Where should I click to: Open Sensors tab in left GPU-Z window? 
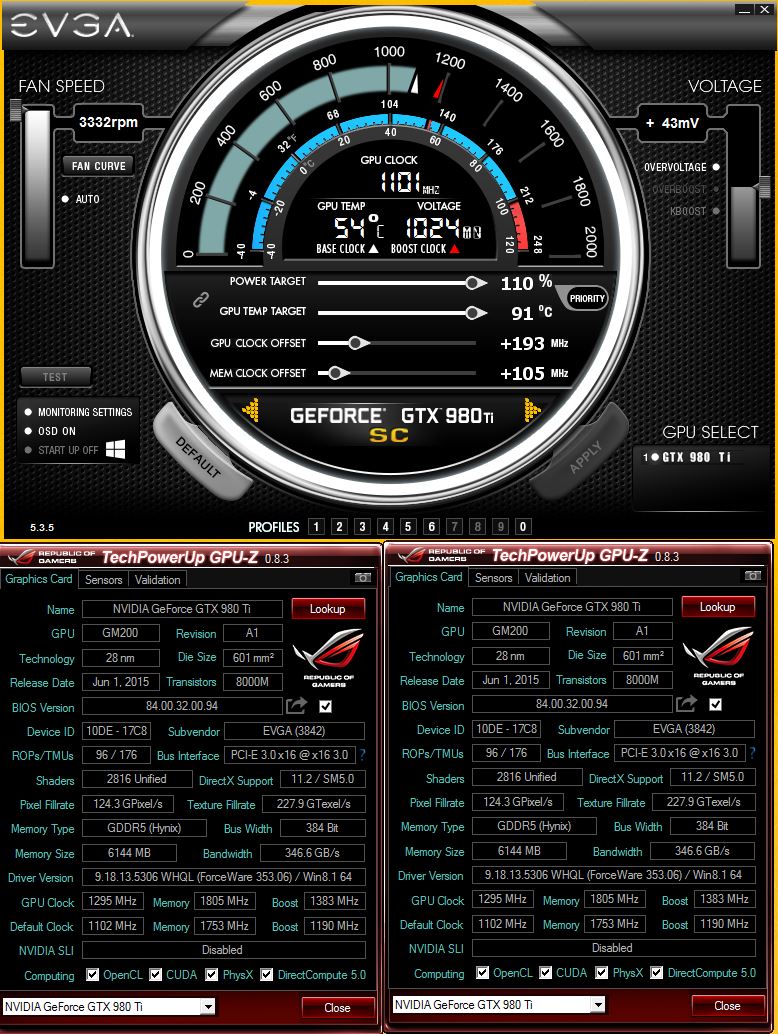(104, 580)
